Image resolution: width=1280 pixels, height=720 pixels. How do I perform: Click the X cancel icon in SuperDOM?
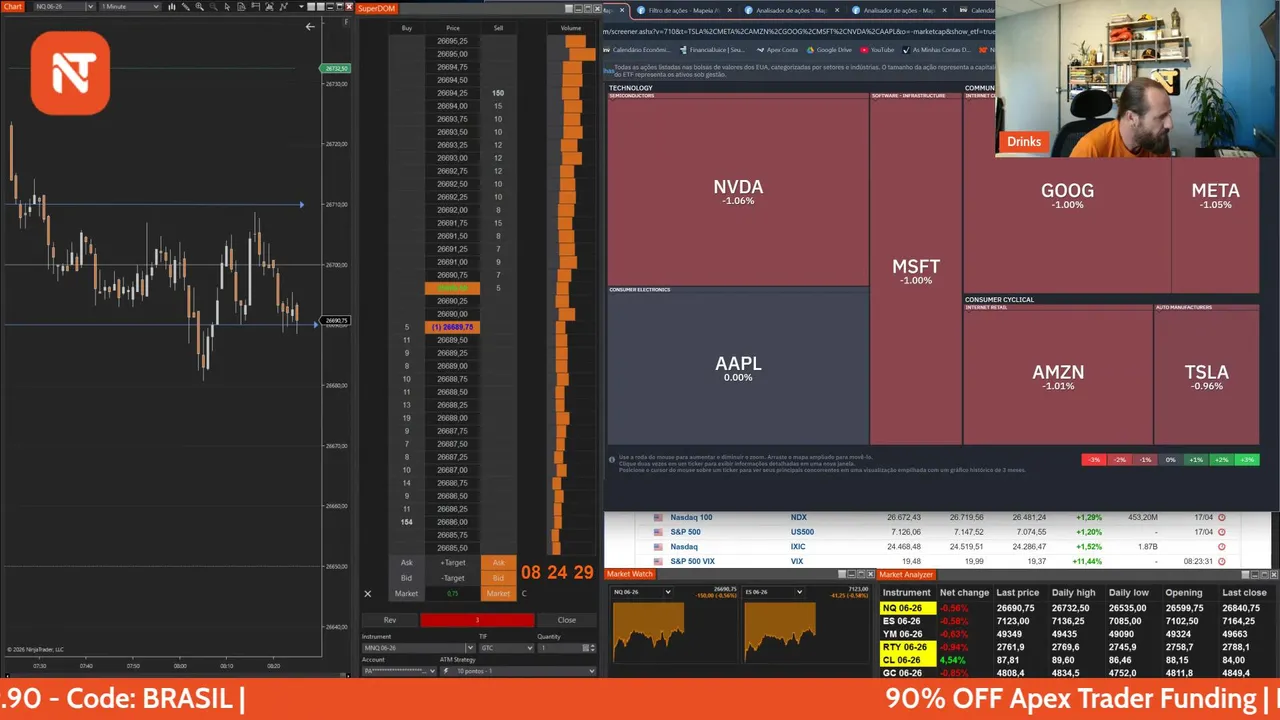(367, 594)
